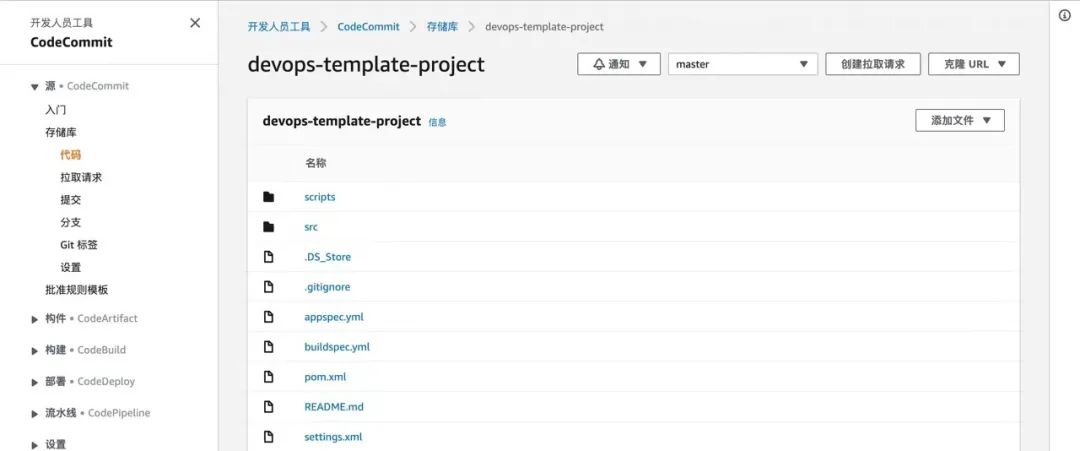Image resolution: width=1080 pixels, height=451 pixels.
Task: Collapse the 源 CodeCommit section
Action: click(x=36, y=87)
